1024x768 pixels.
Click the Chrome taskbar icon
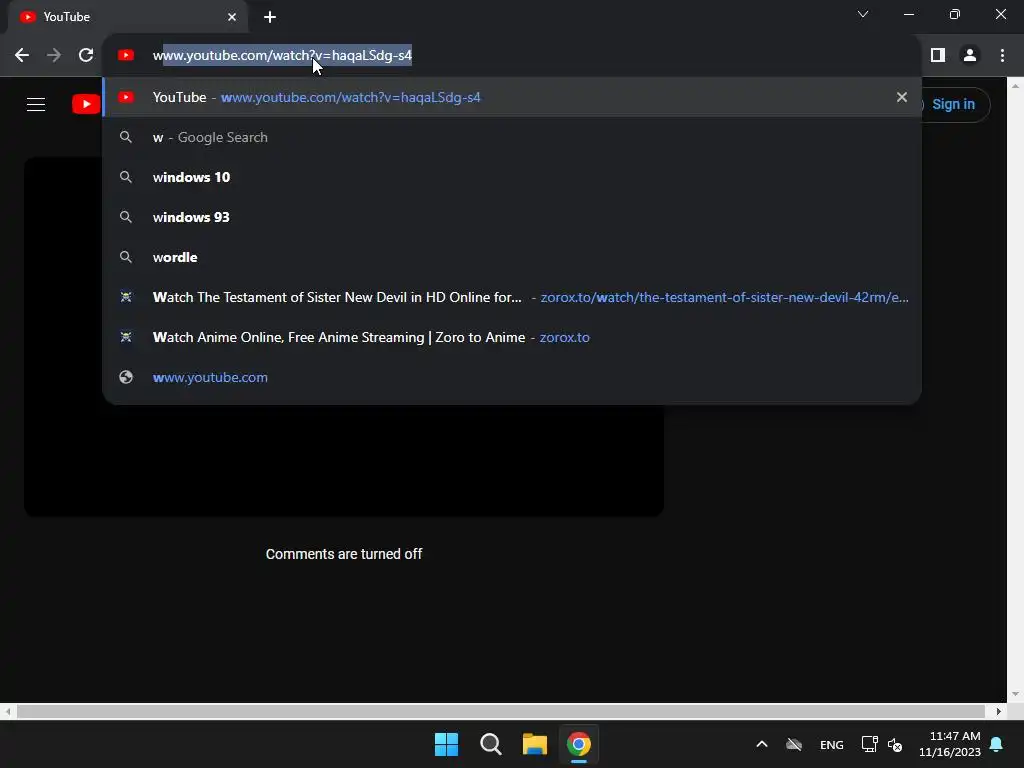[579, 744]
